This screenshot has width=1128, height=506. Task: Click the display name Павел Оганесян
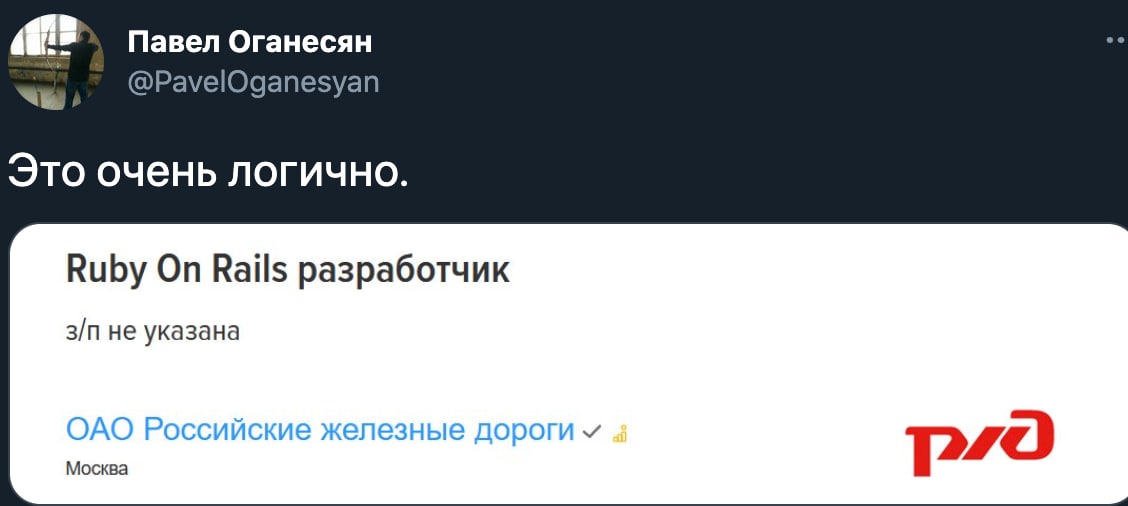pyautogui.click(x=250, y=42)
